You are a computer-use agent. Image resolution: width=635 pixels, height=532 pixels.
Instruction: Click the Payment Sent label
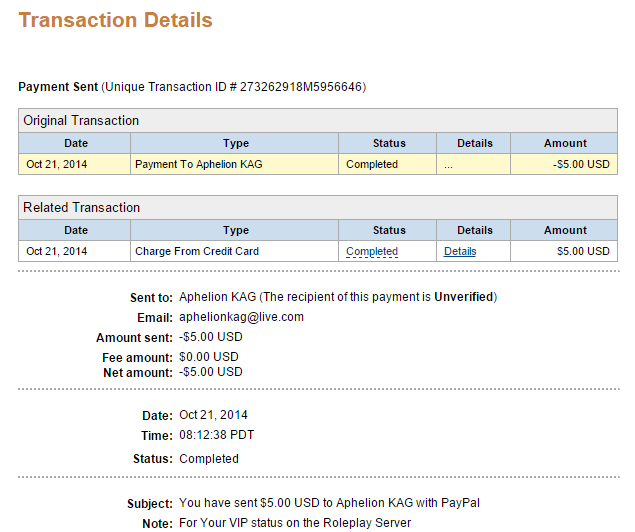[x=58, y=87]
